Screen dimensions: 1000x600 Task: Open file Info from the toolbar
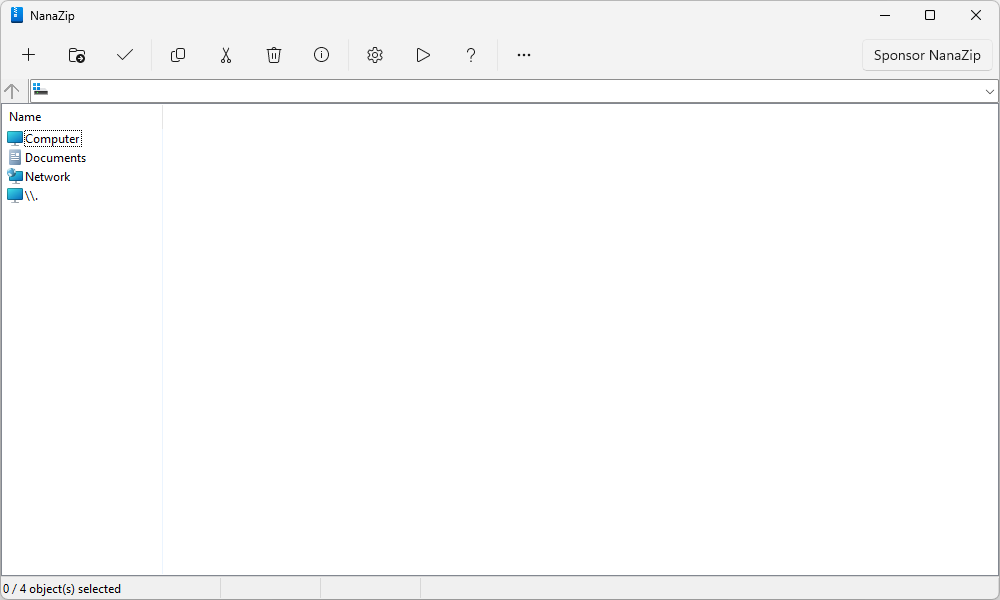click(x=322, y=55)
